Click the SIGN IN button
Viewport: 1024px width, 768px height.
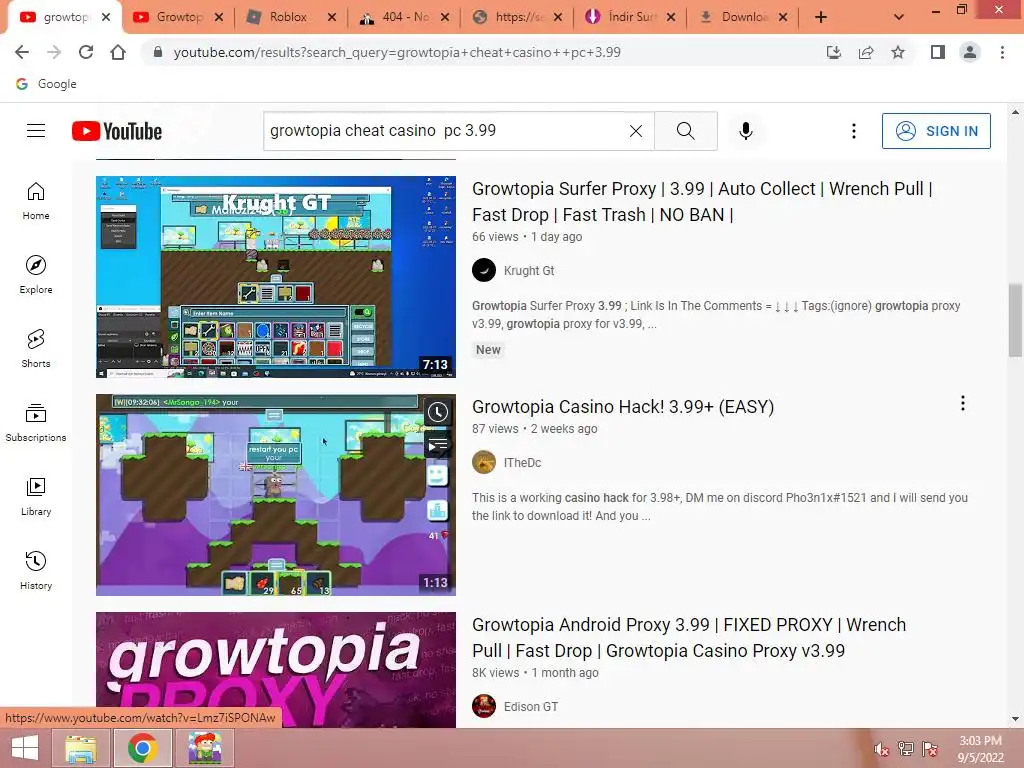coord(936,131)
